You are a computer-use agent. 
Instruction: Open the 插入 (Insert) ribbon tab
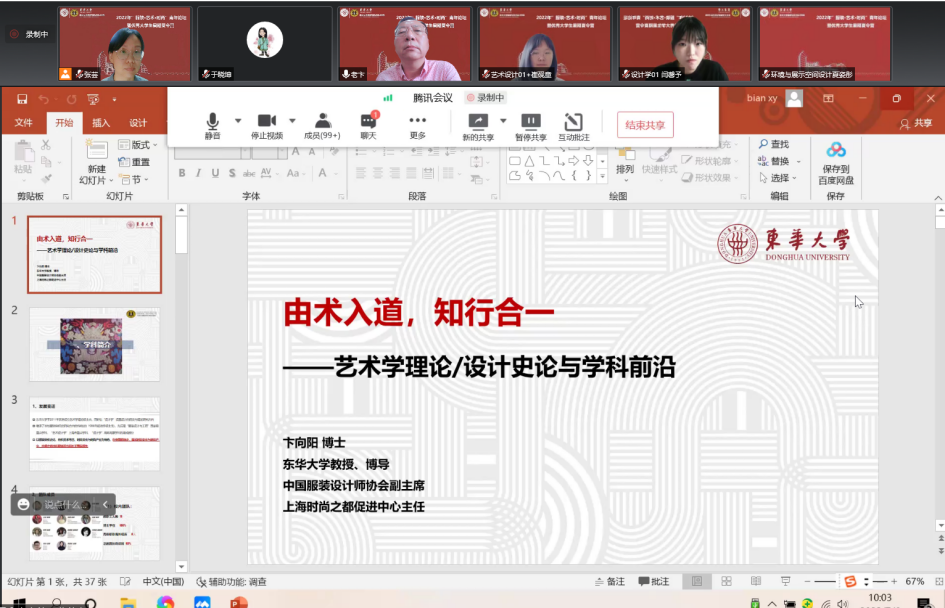click(x=101, y=123)
